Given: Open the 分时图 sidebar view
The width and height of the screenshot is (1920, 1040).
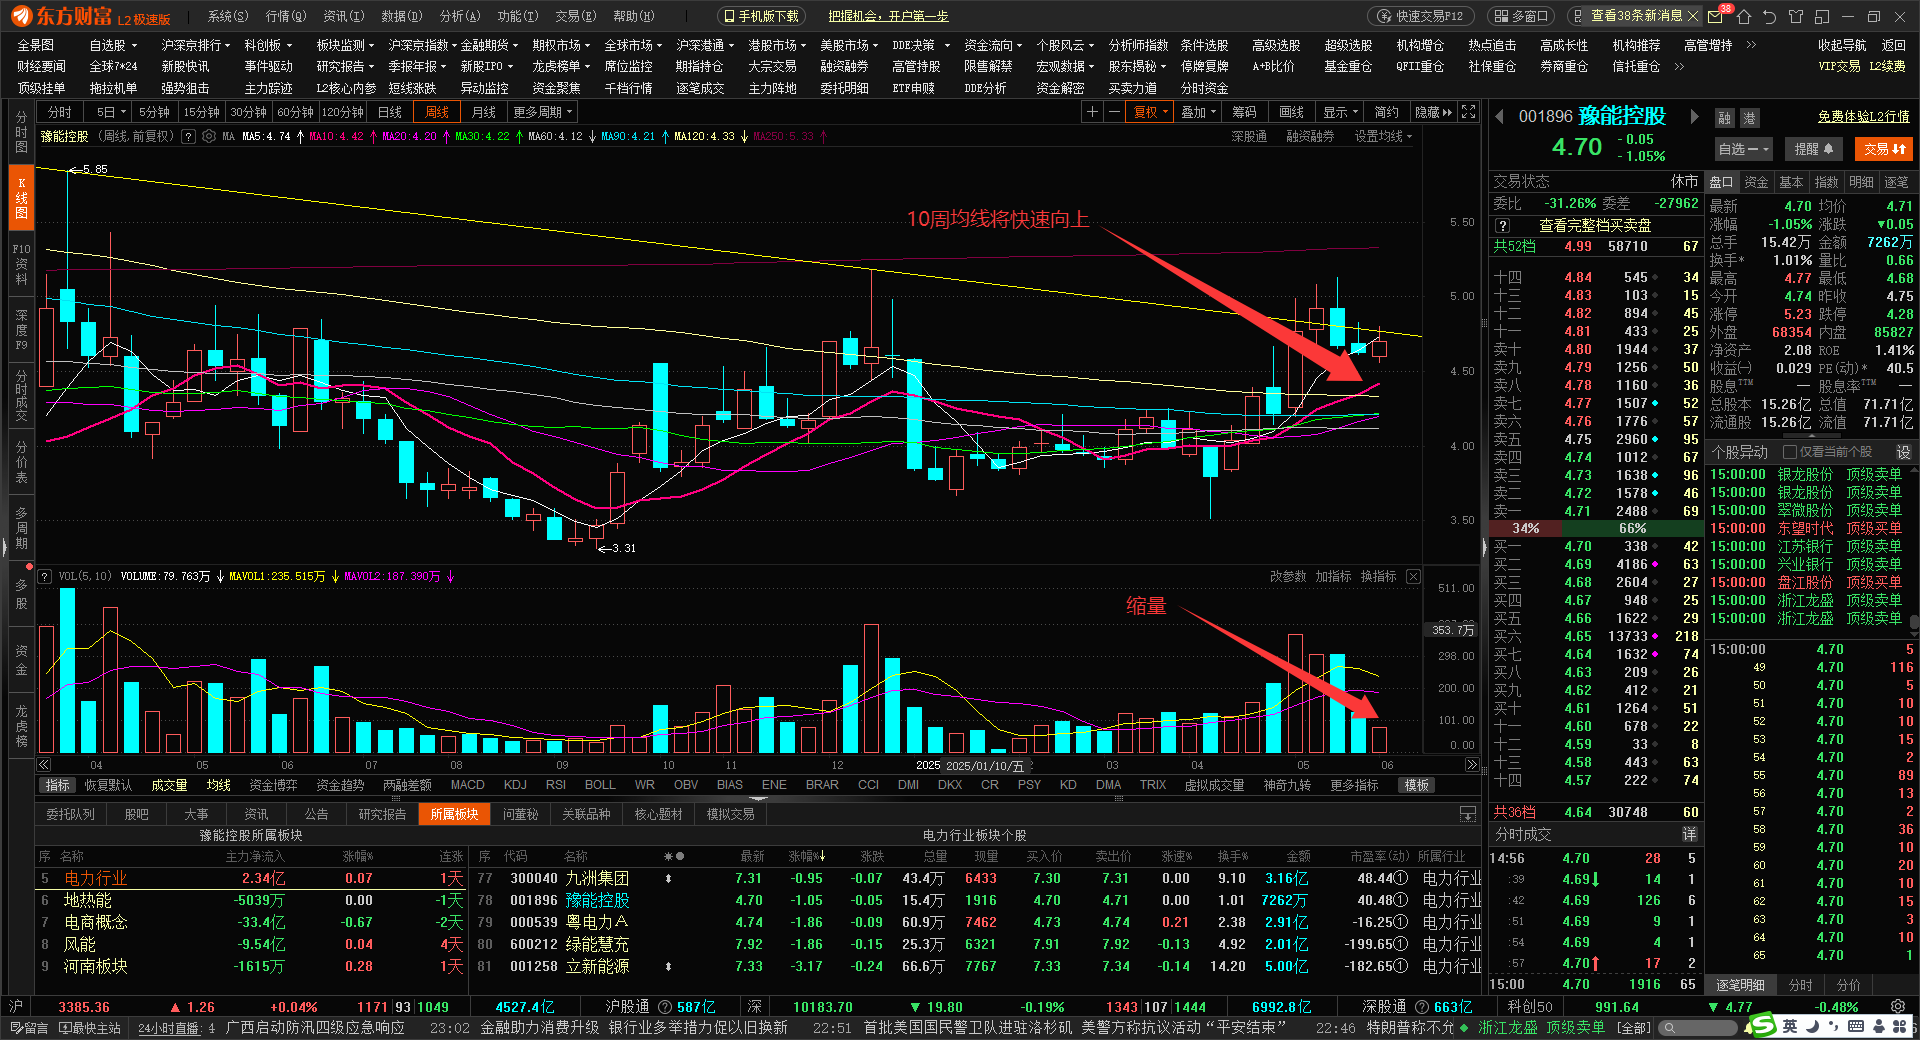Looking at the screenshot, I should click(21, 132).
